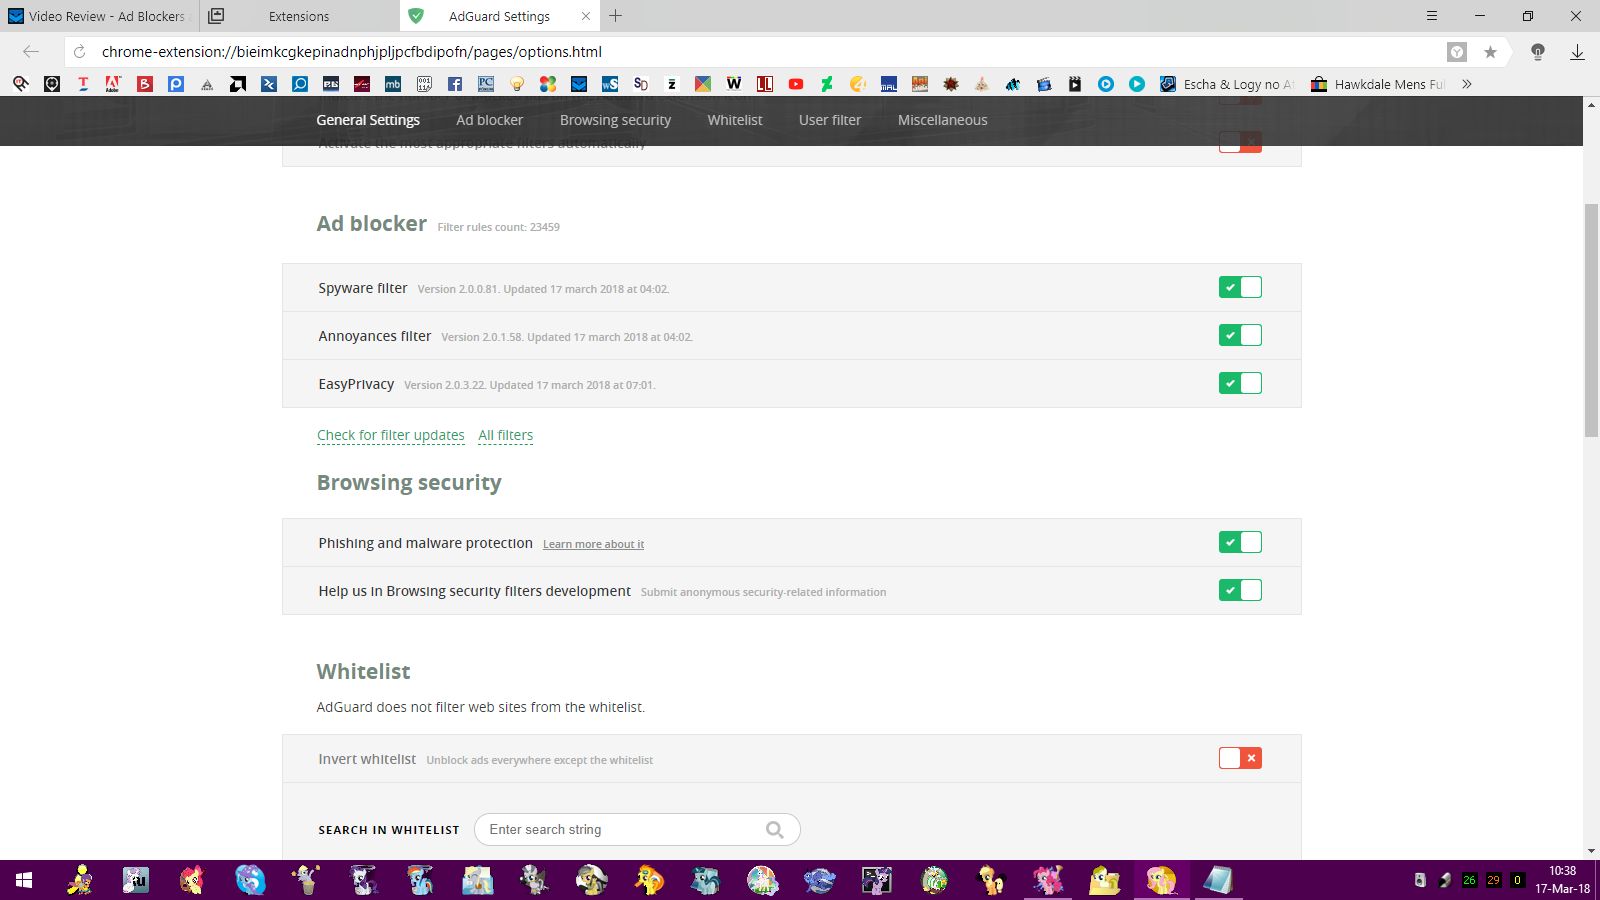The image size is (1600, 900).
Task: Open the Hawkdale Mens bookmark
Action: point(1378,84)
